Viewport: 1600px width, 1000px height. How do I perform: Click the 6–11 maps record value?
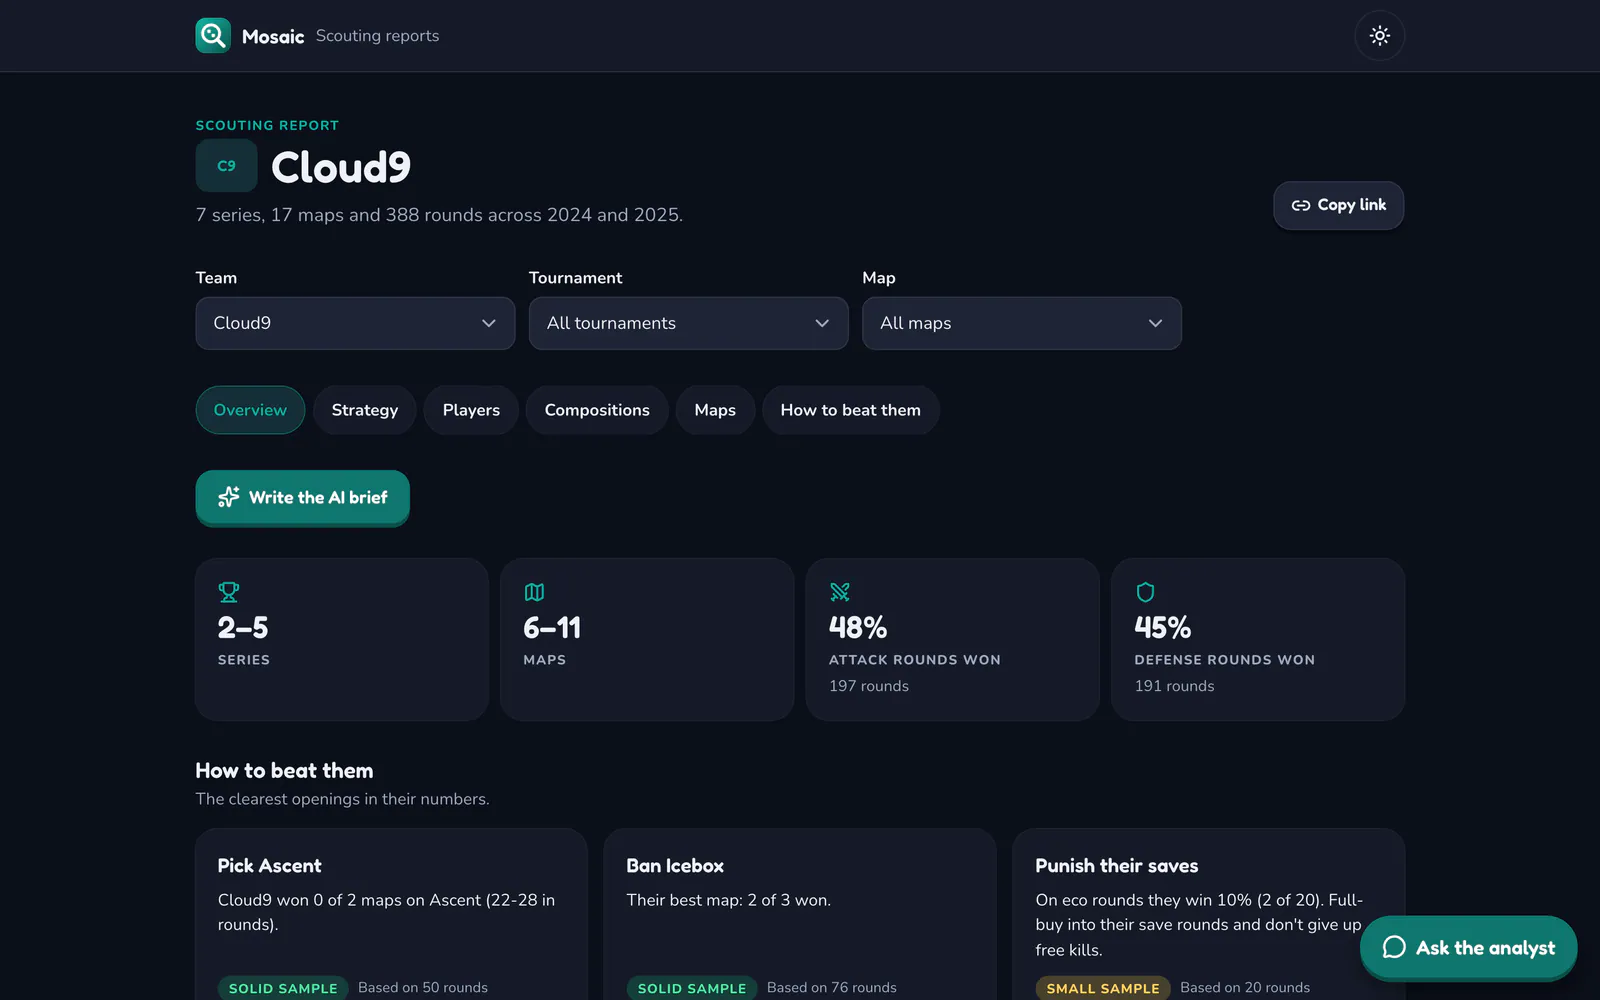point(552,628)
